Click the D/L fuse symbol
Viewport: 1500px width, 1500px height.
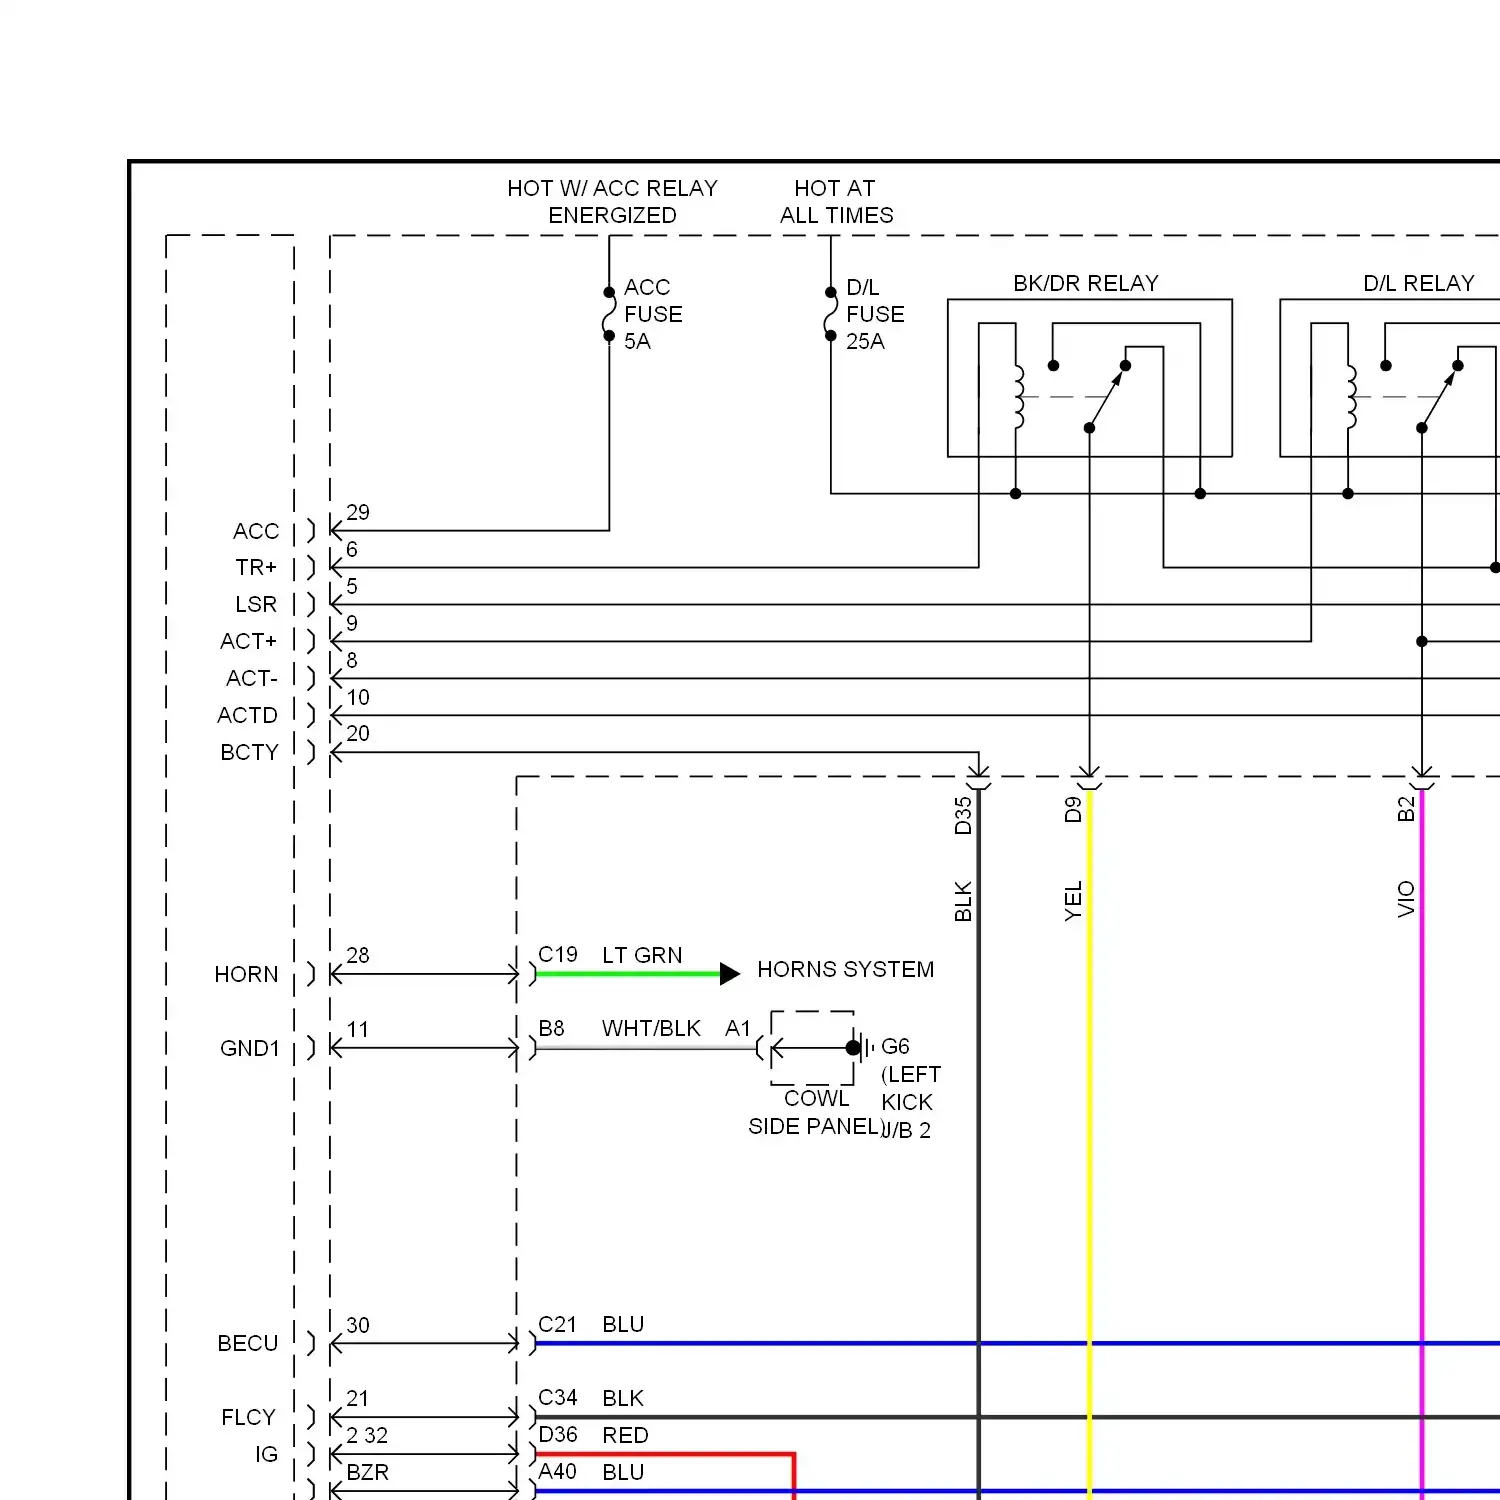[x=830, y=314]
